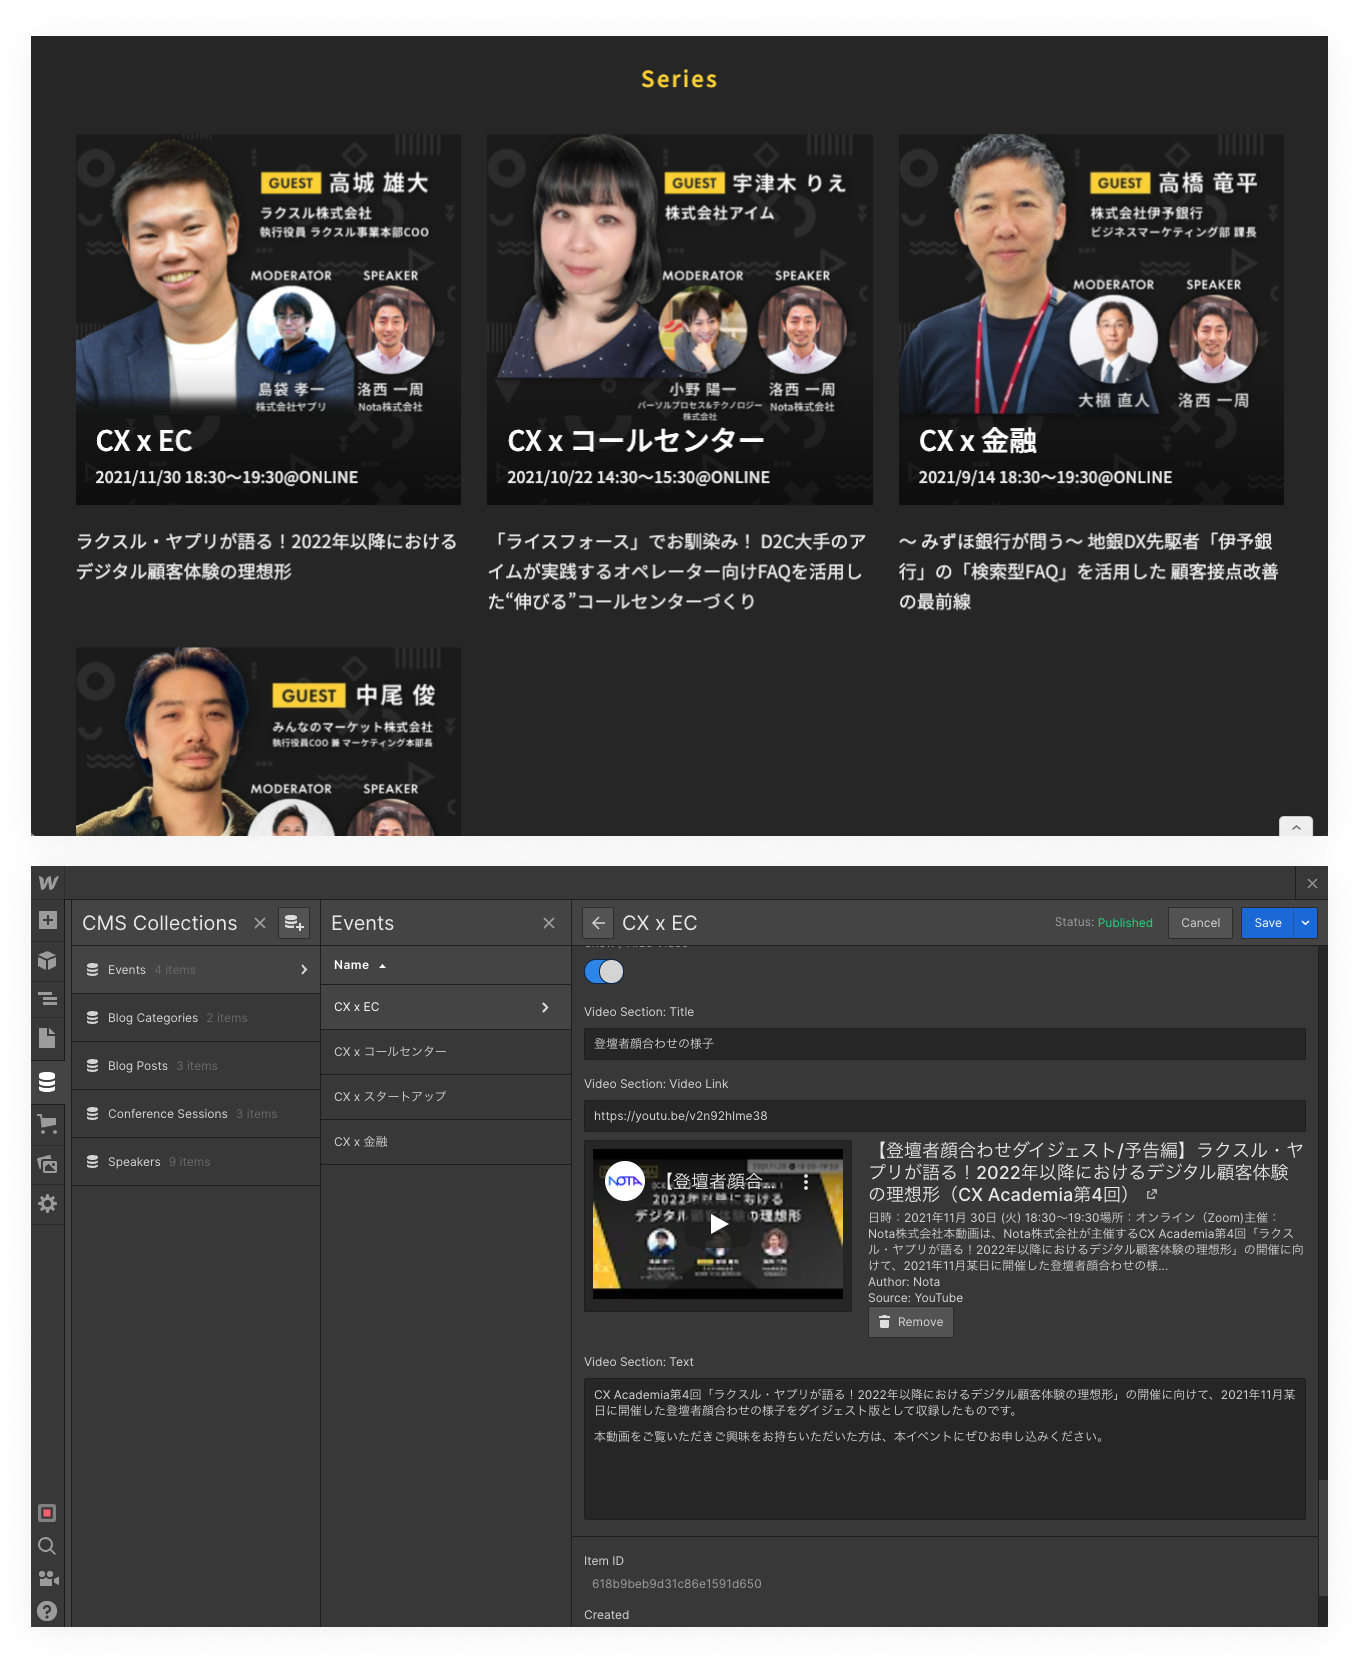Click the Remove video button
This screenshot has width=1359, height=1663.
[910, 1322]
